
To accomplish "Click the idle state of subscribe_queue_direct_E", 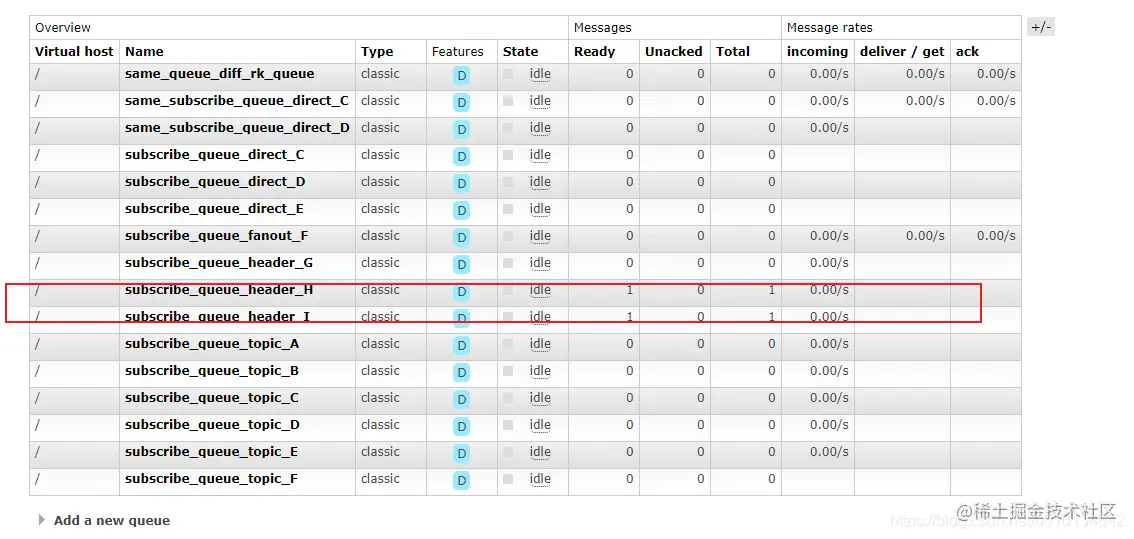I will coord(540,209).
